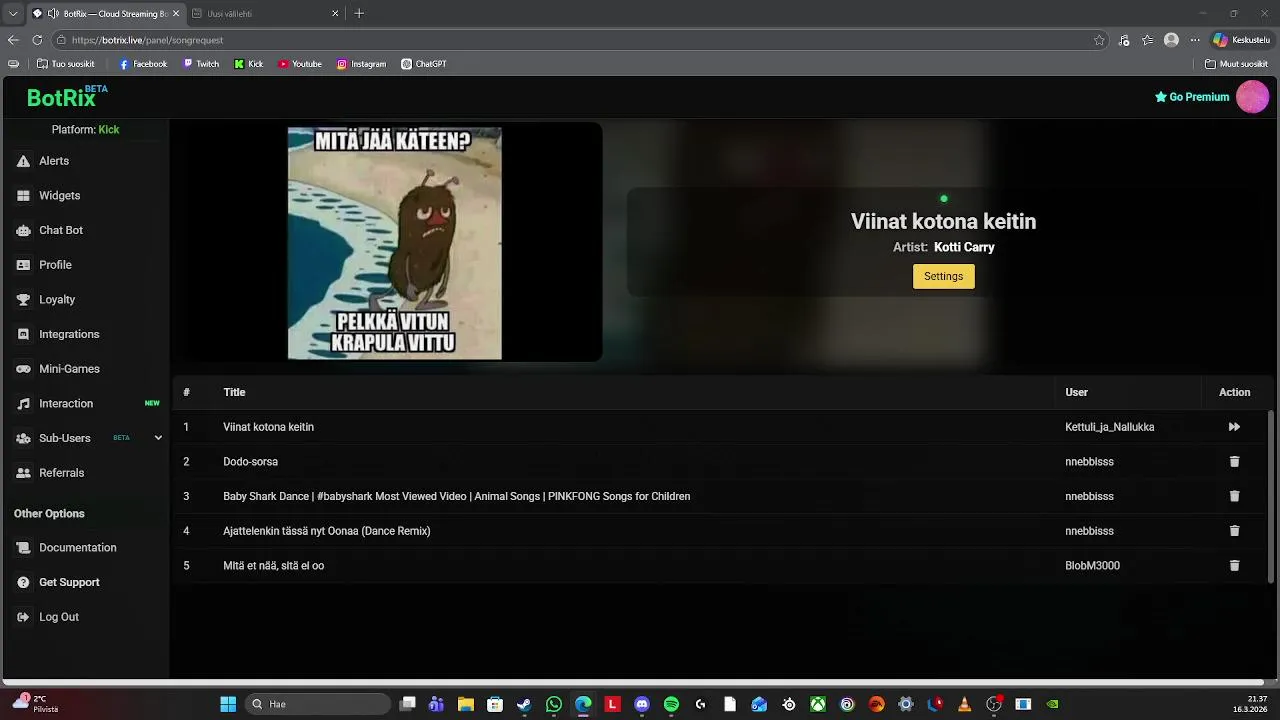Click the browser address bar
Image resolution: width=1280 pixels, height=720 pixels.
coord(580,40)
